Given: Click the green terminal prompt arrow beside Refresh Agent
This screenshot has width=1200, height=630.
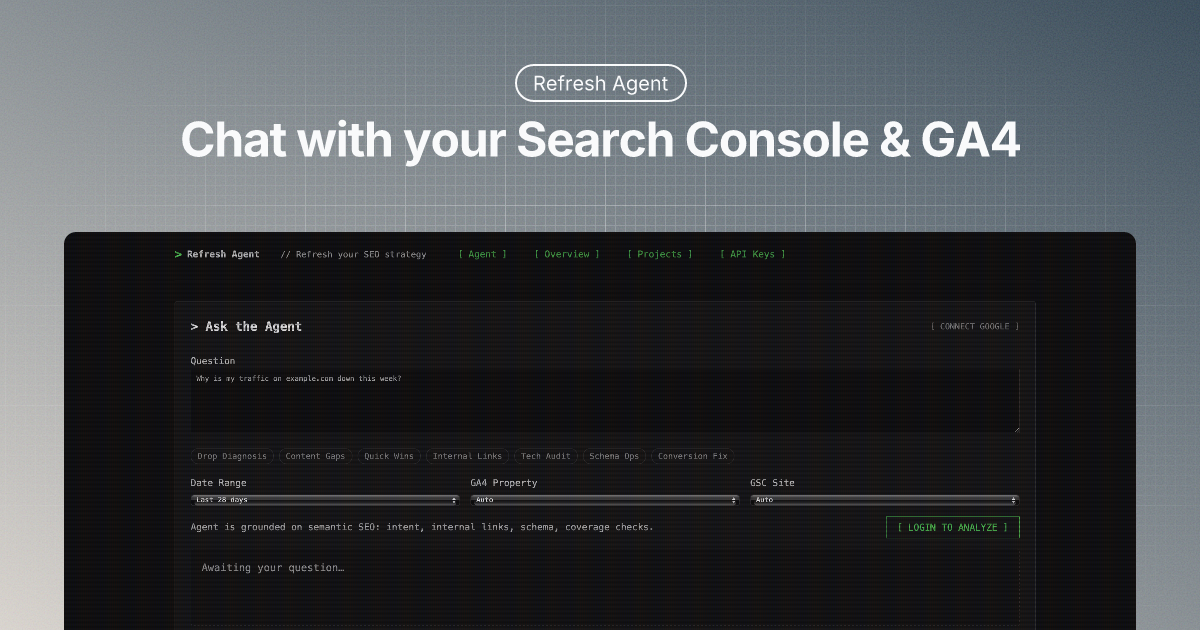Looking at the screenshot, I should [x=177, y=254].
